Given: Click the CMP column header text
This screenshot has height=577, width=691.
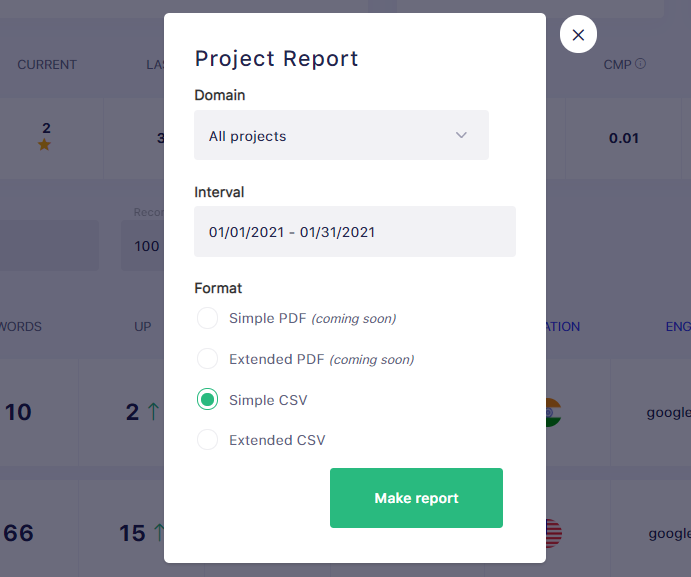Looking at the screenshot, I should point(617,65).
